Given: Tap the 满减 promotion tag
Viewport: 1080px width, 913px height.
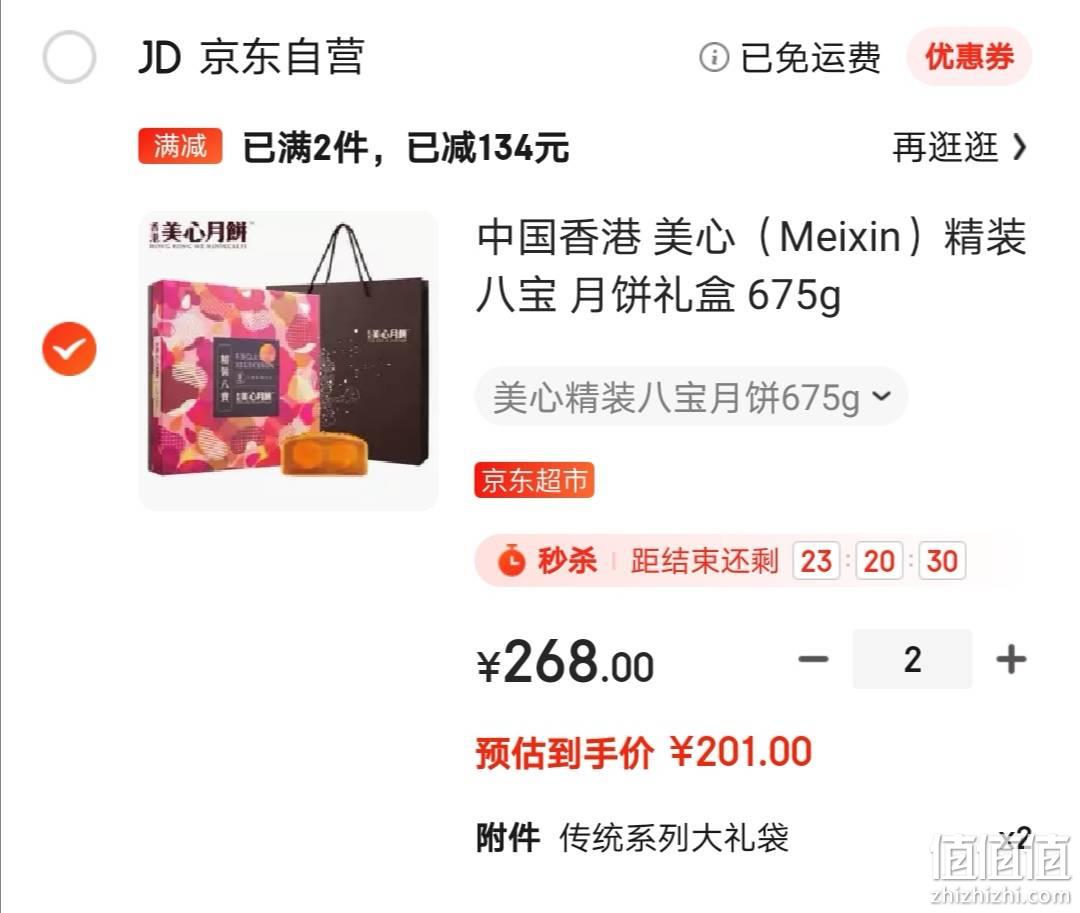Looking at the screenshot, I should [180, 146].
